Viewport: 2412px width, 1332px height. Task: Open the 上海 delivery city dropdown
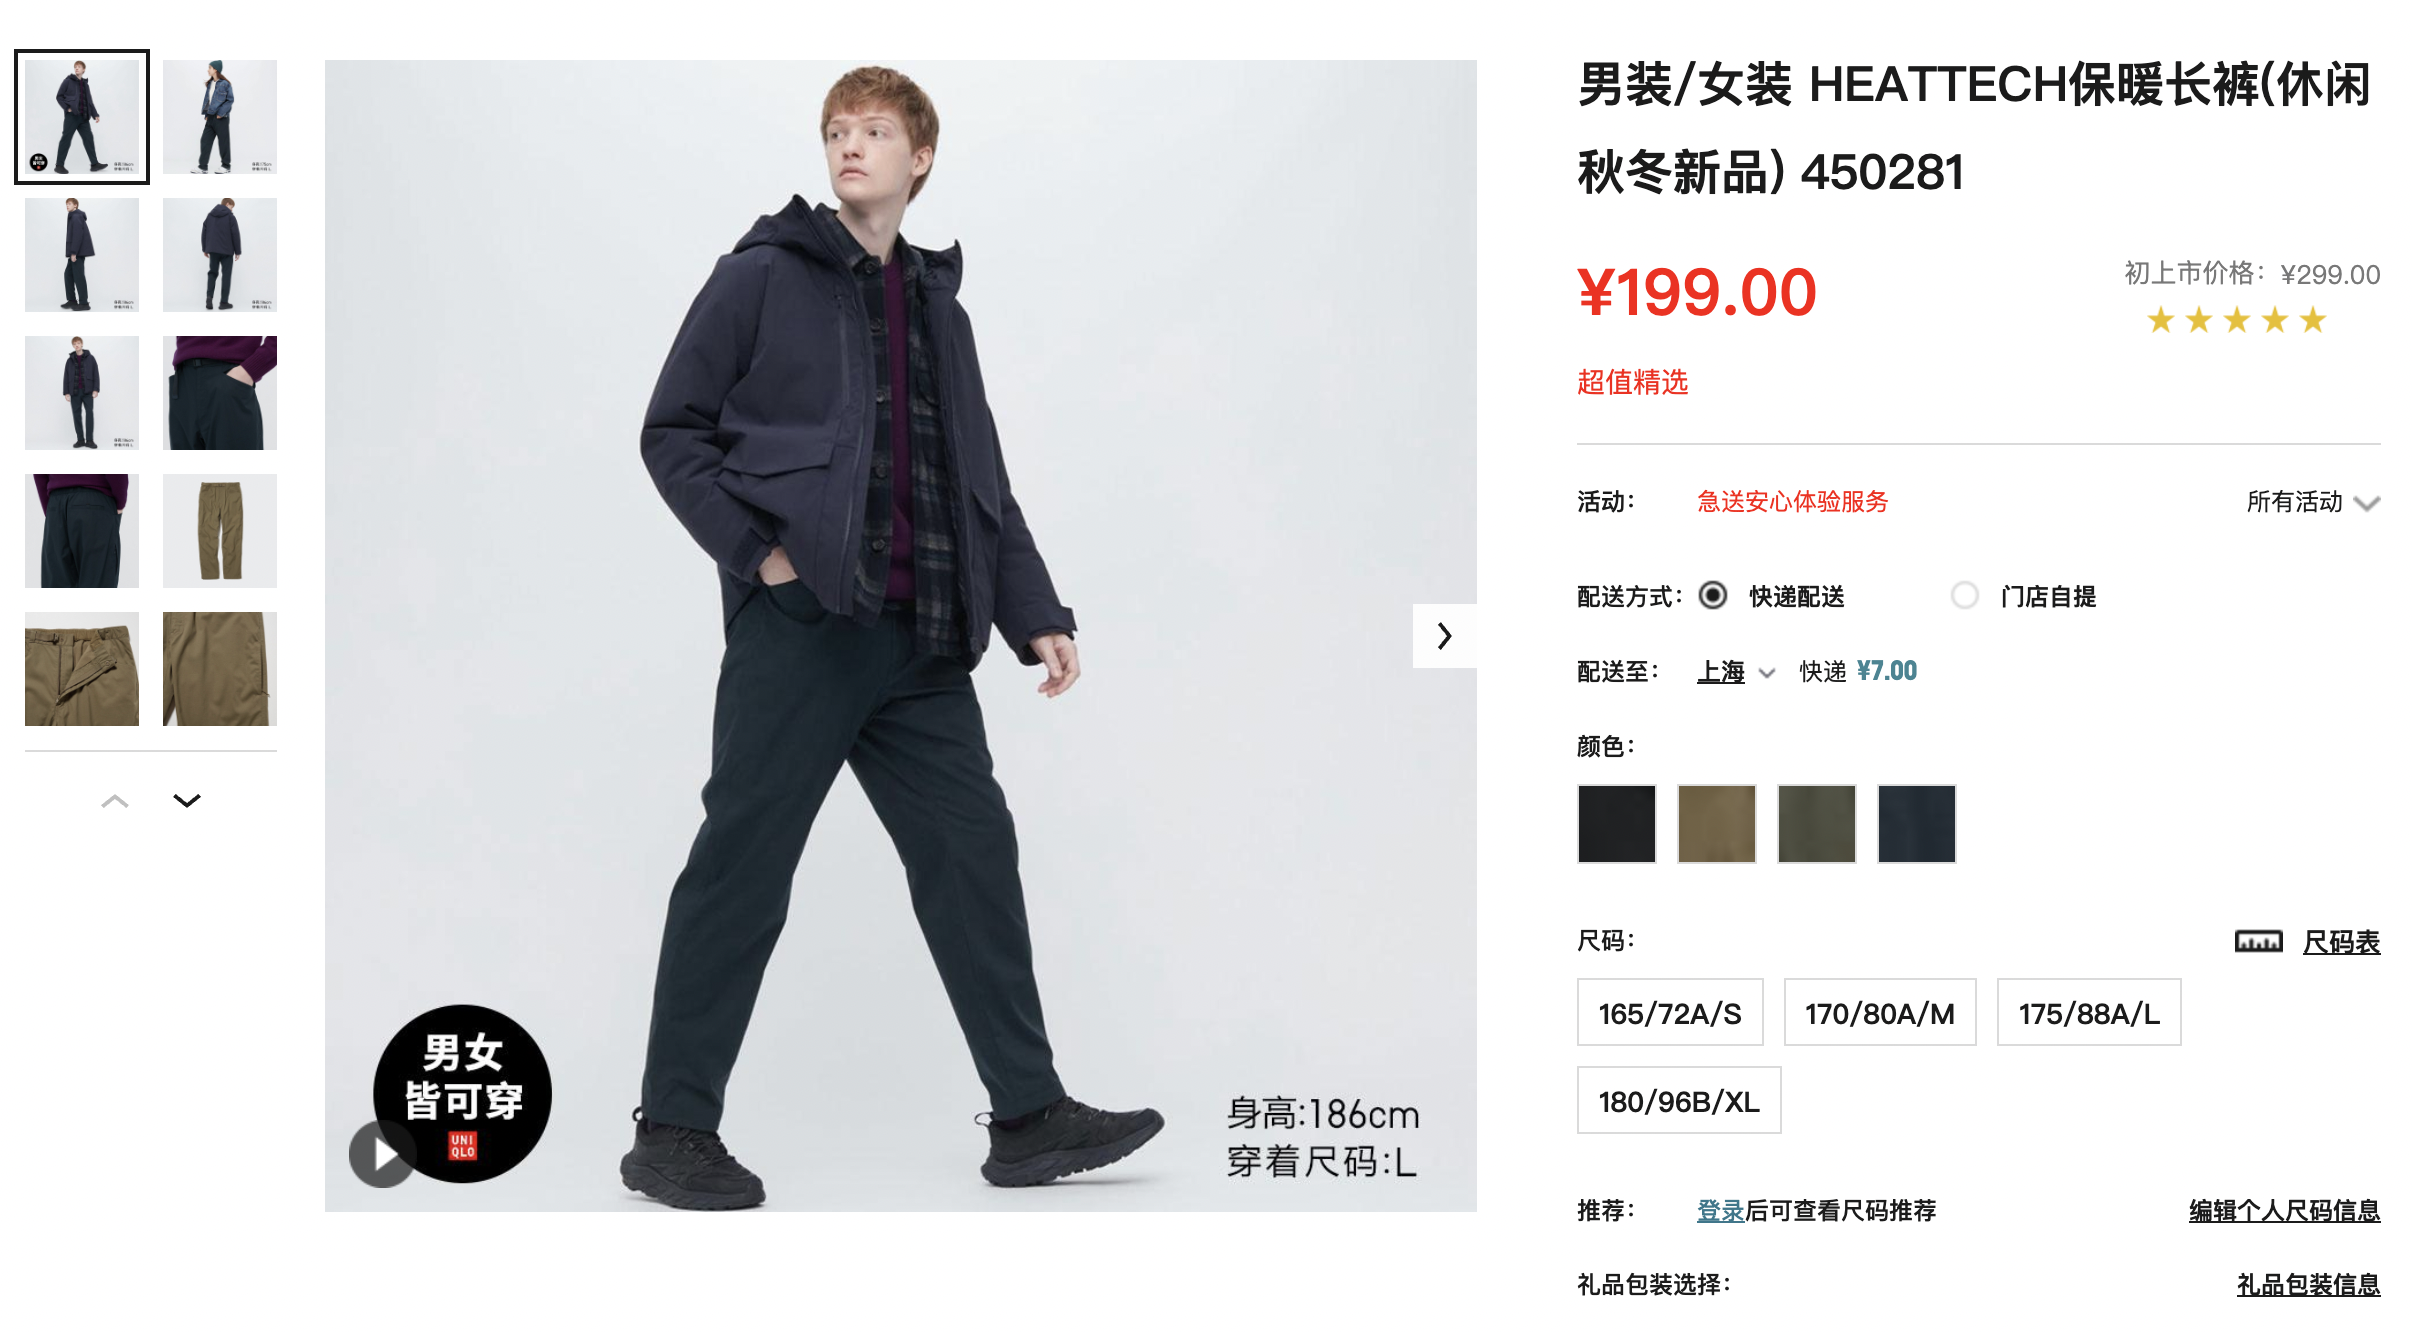point(1736,672)
